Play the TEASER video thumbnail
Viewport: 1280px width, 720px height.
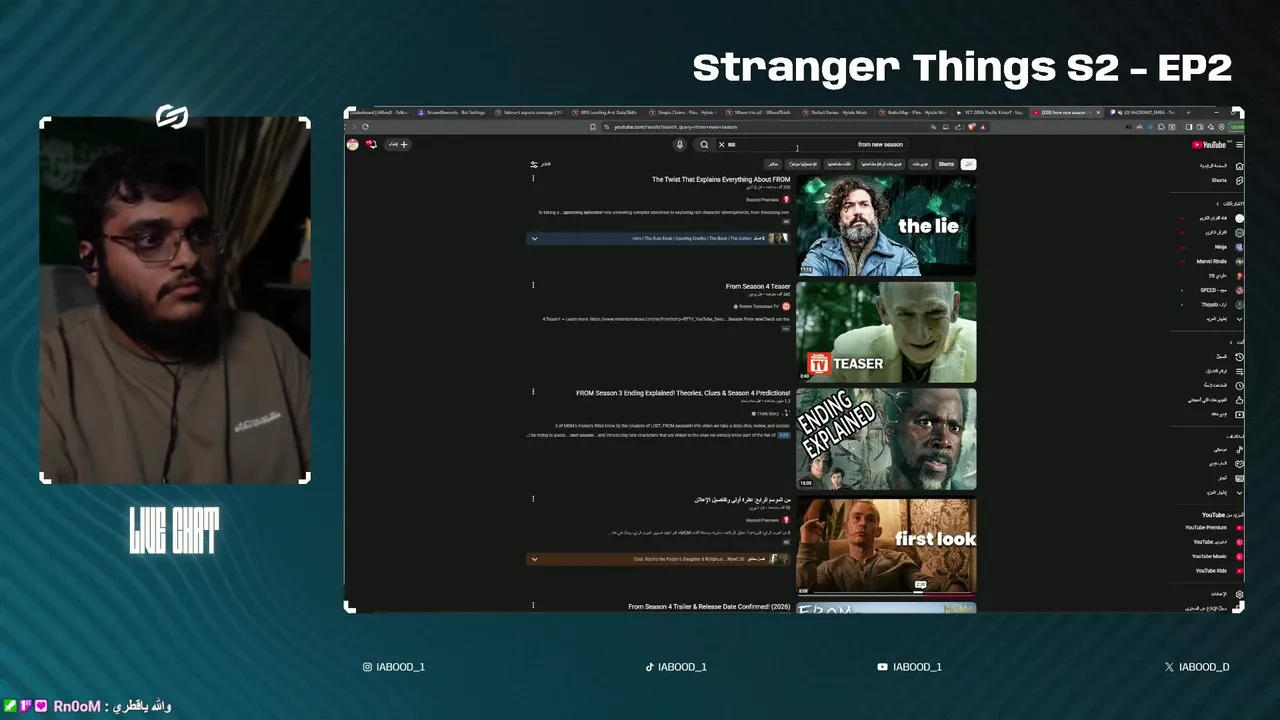886,332
